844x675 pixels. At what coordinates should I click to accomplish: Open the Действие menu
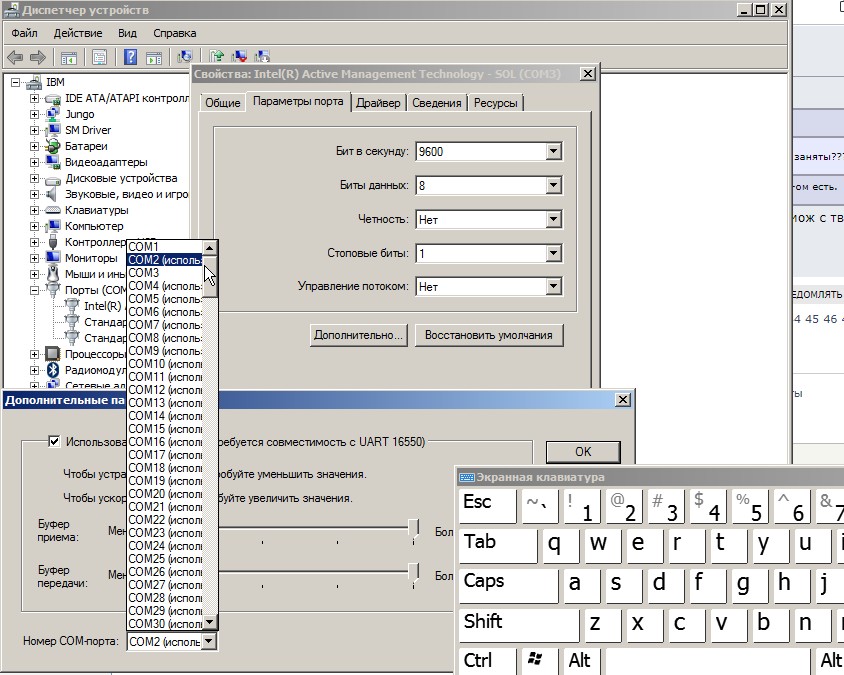[78, 33]
